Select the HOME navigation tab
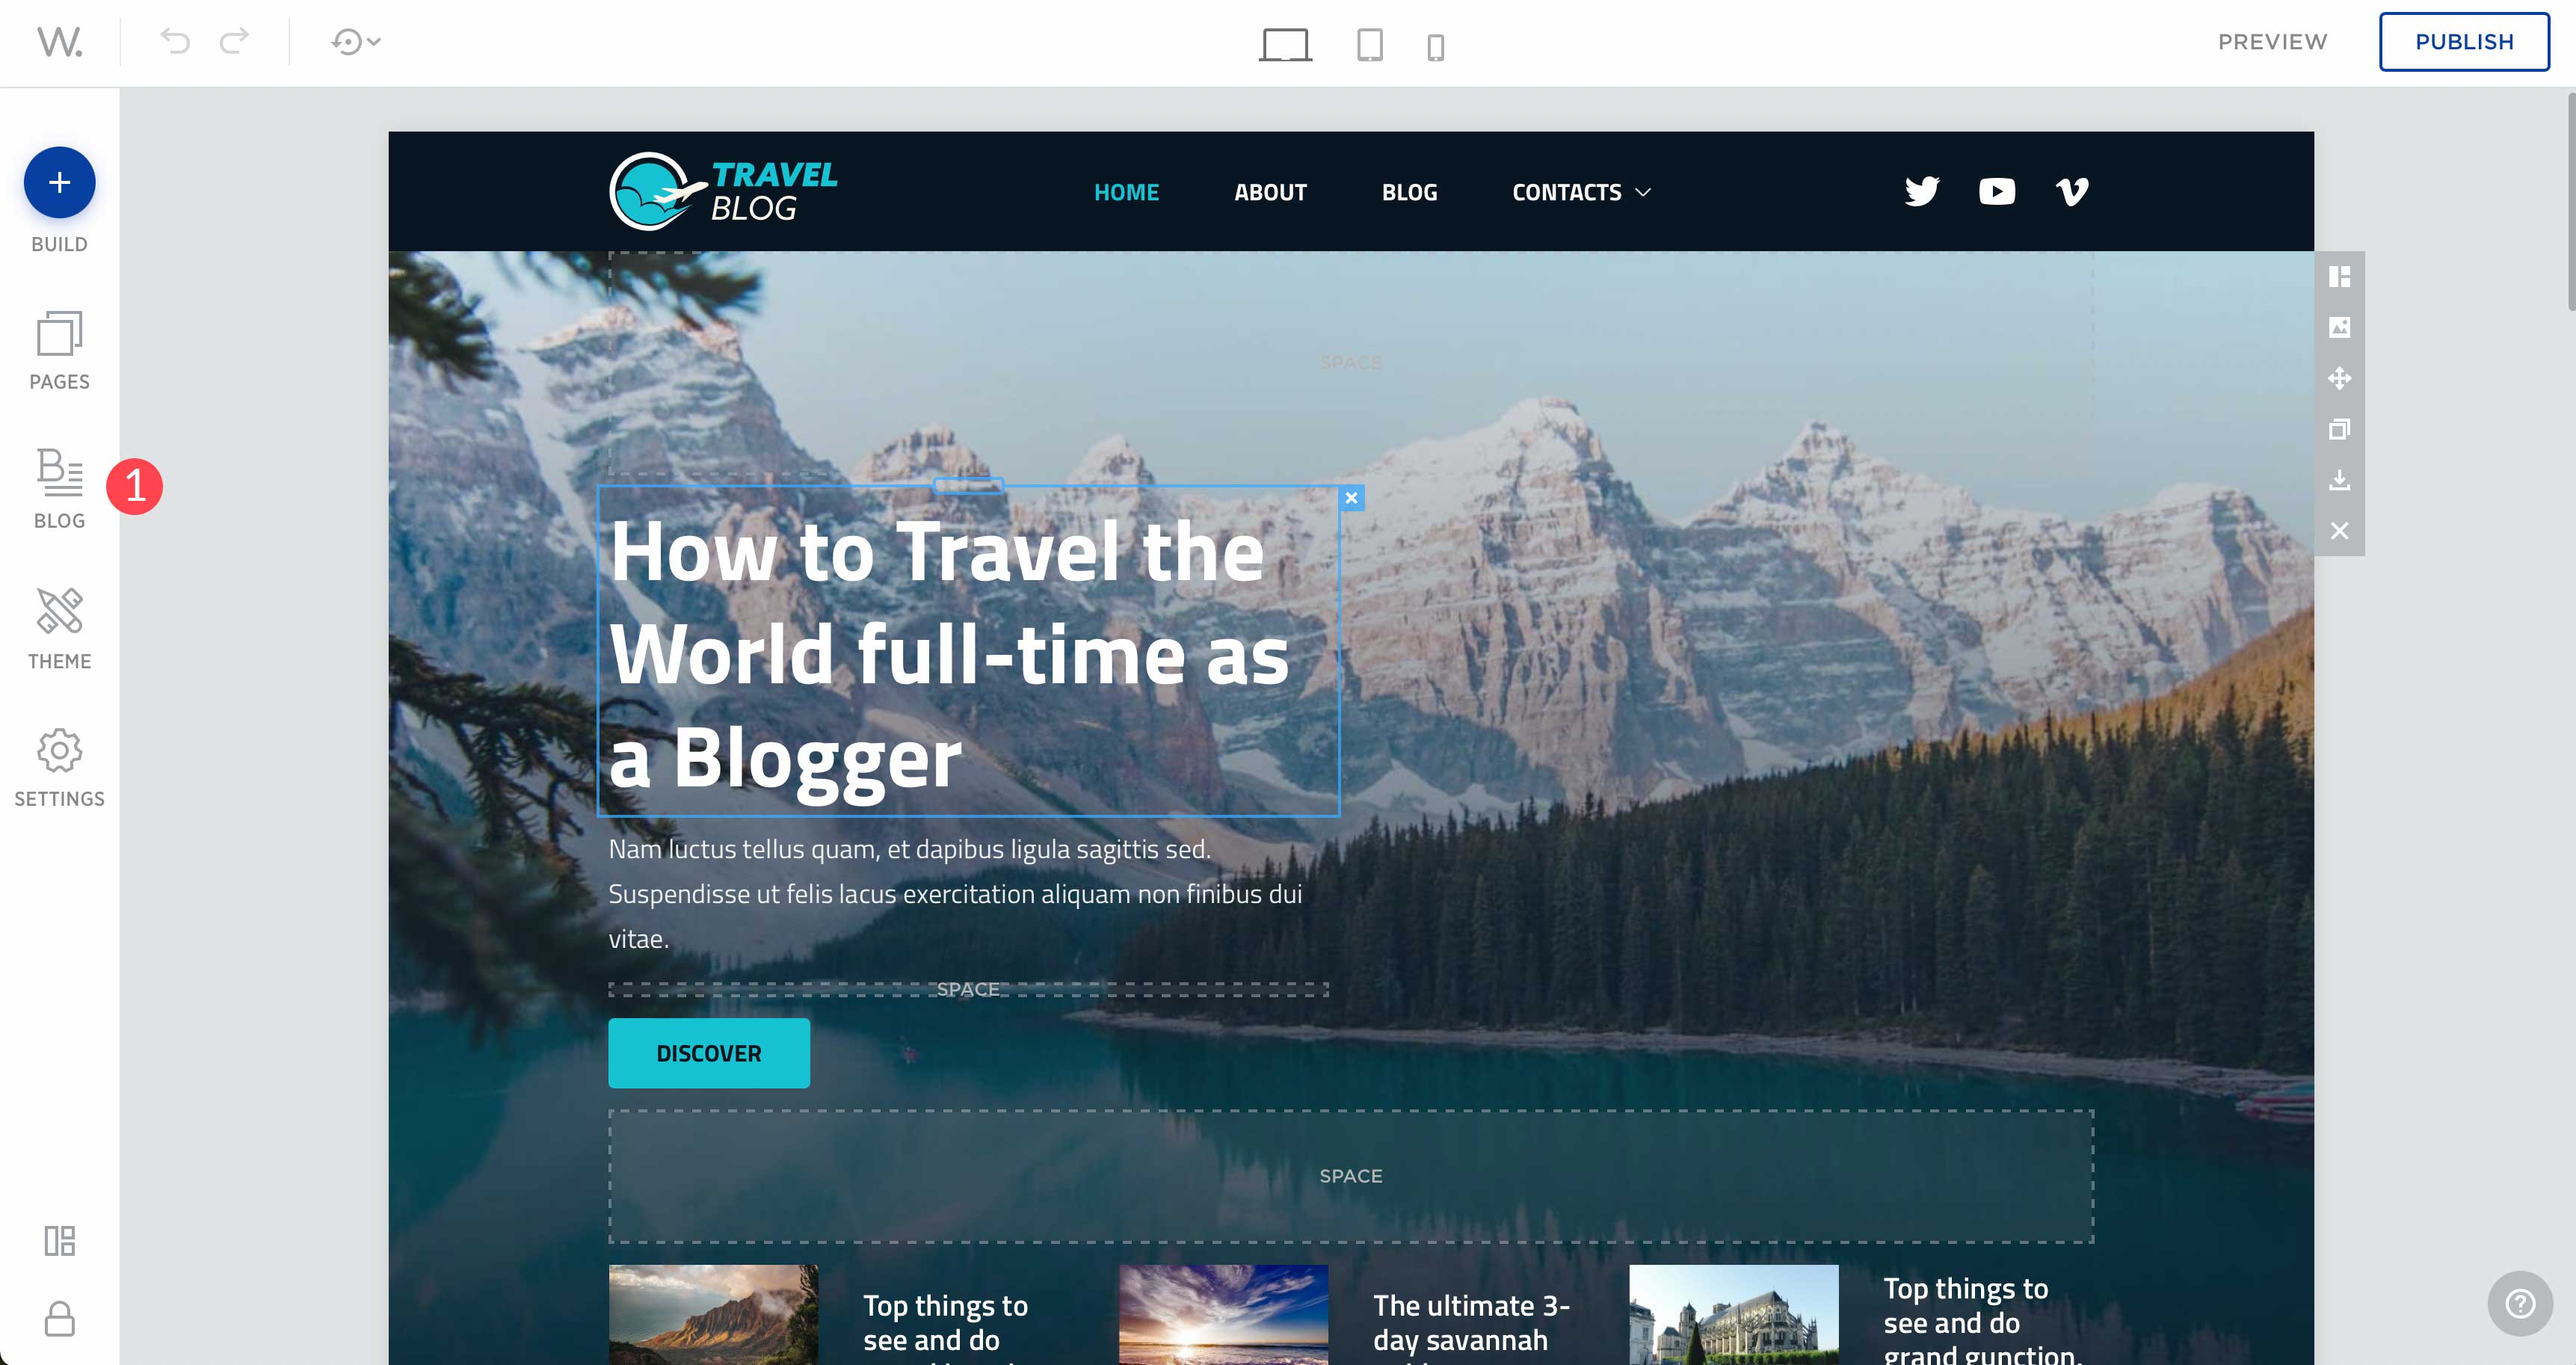 [x=1126, y=191]
